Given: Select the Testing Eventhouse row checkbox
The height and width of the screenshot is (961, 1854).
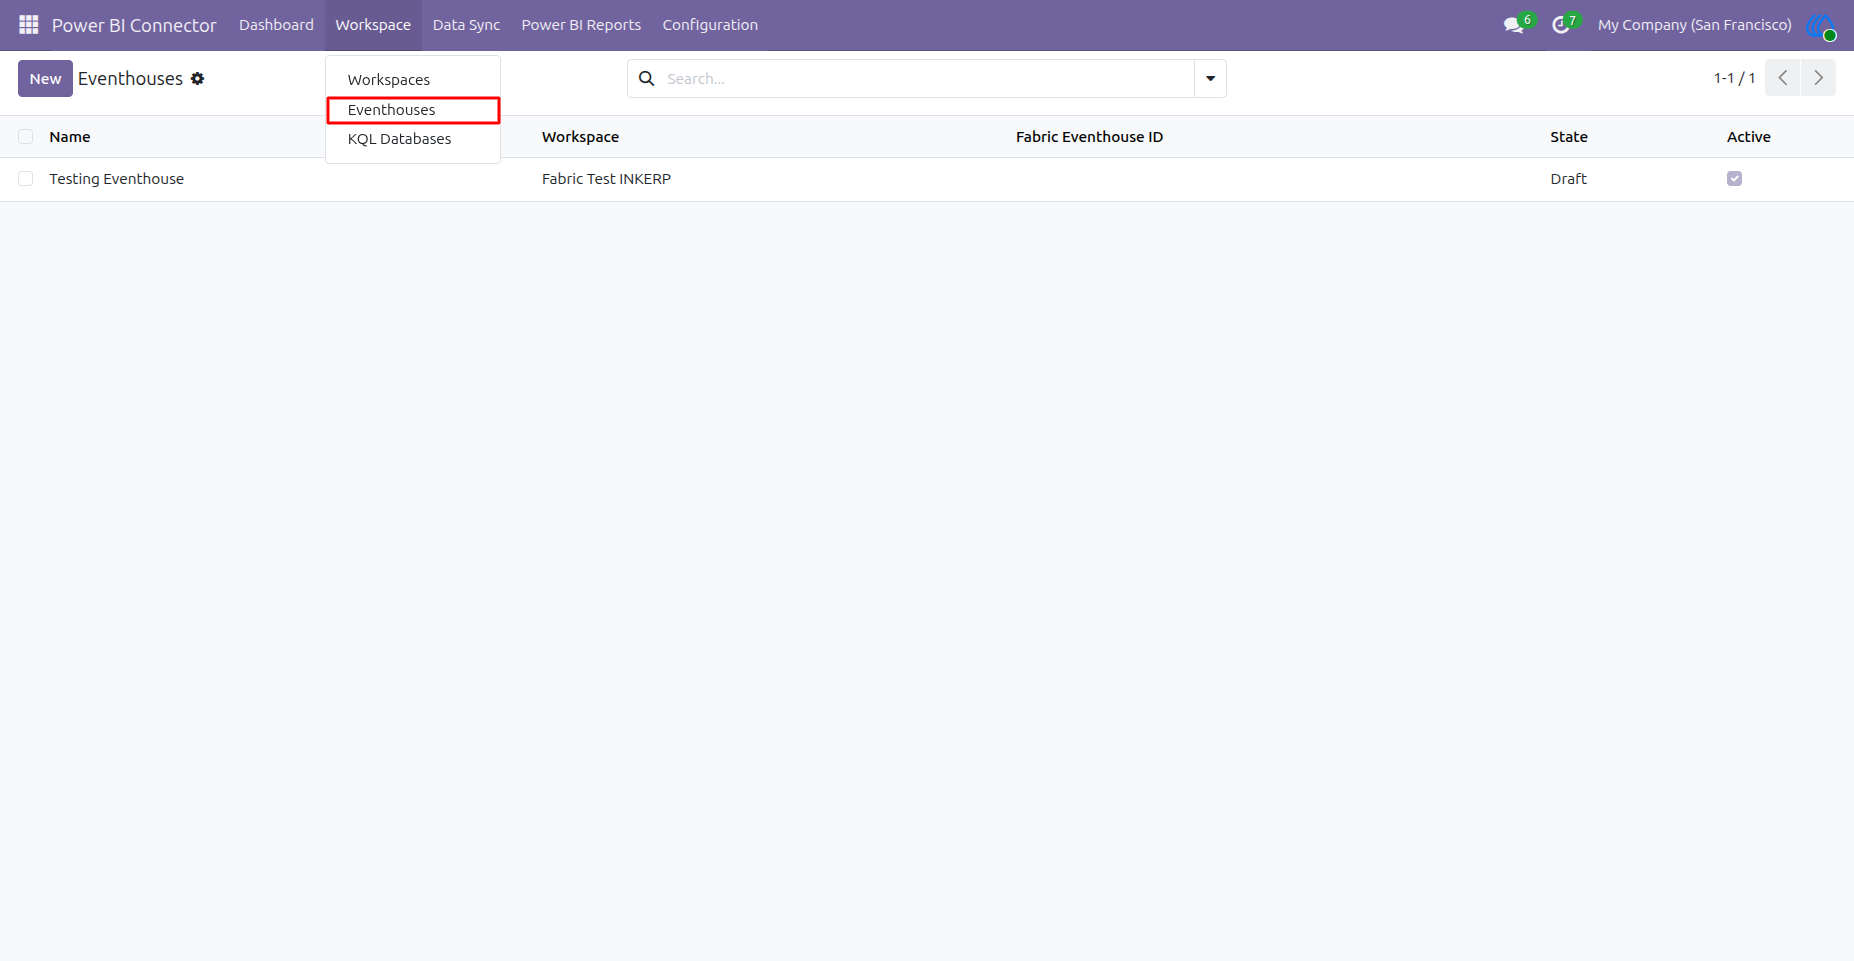Looking at the screenshot, I should click(x=26, y=179).
